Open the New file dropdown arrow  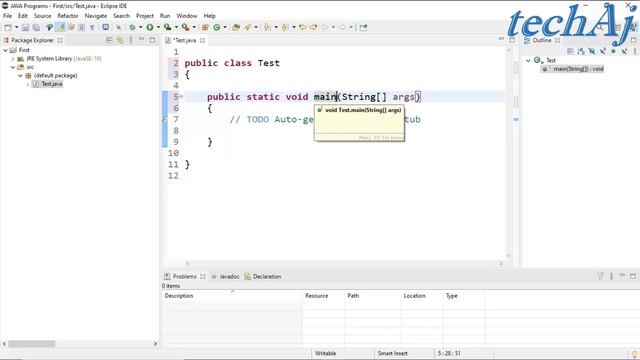[16, 27]
